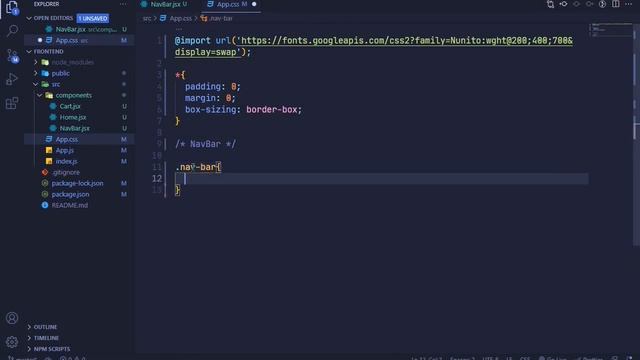Click the info icon beside README.md

tap(45, 205)
